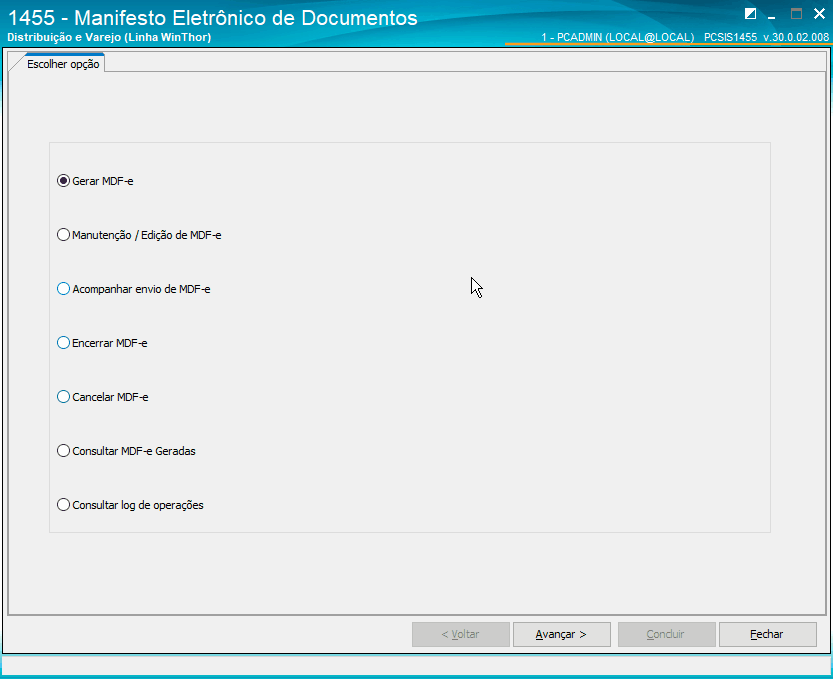Select the Gerar MDF-e radio option
Image resolution: width=833 pixels, height=679 pixels.
coord(95,181)
